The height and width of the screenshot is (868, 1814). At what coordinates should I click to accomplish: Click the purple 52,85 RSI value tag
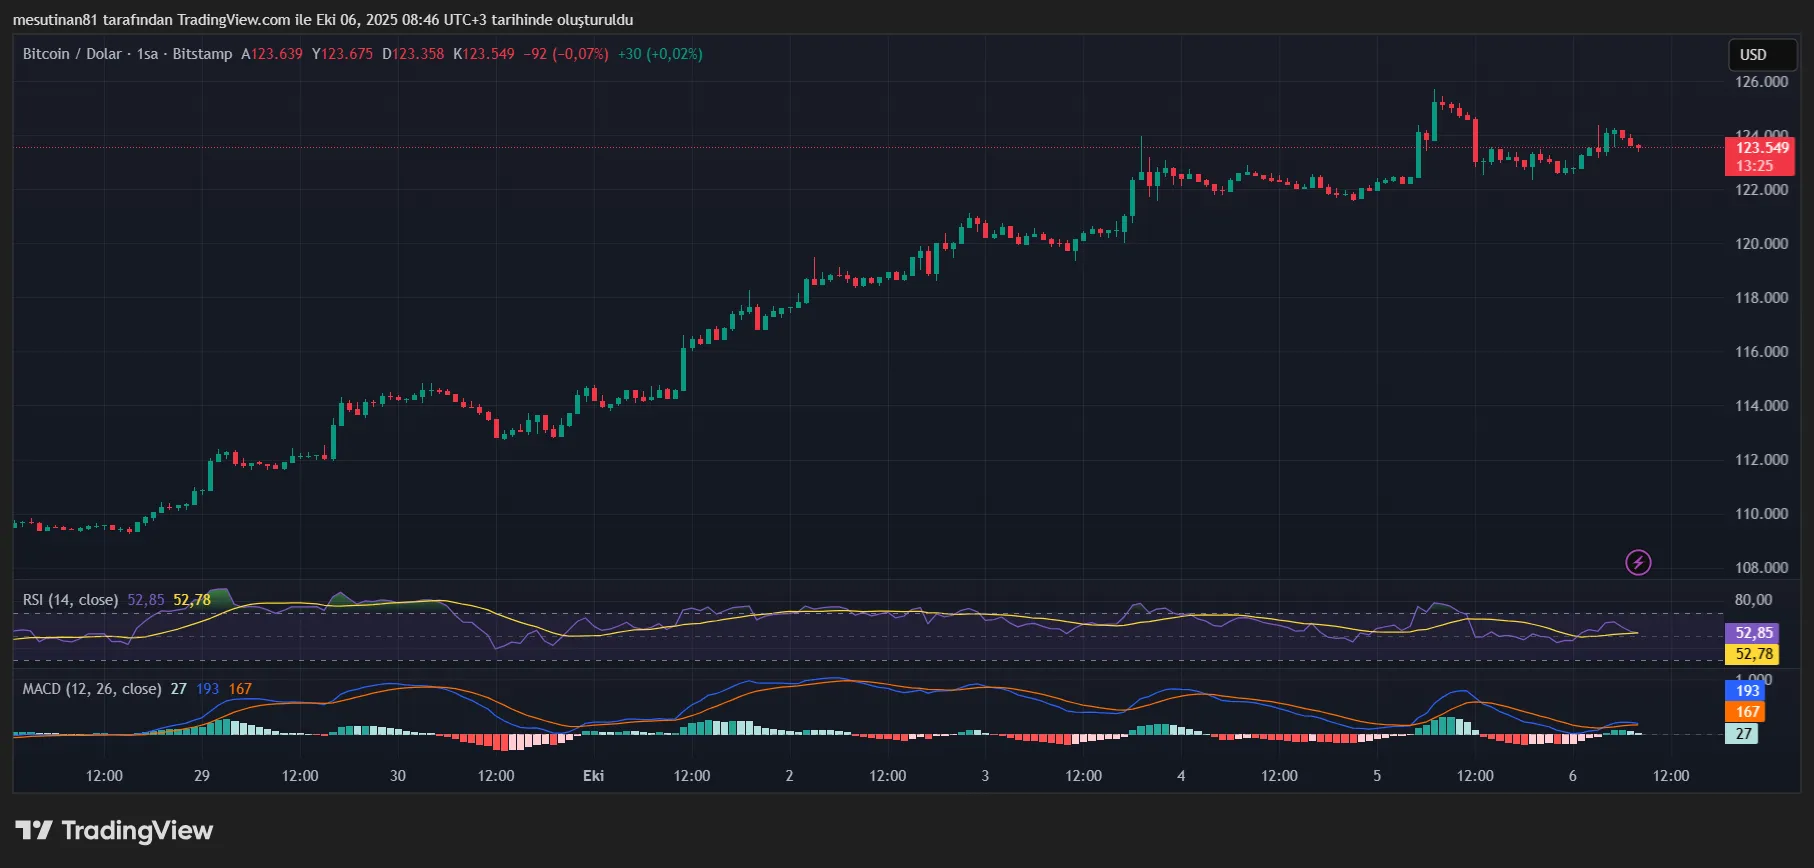click(1753, 633)
